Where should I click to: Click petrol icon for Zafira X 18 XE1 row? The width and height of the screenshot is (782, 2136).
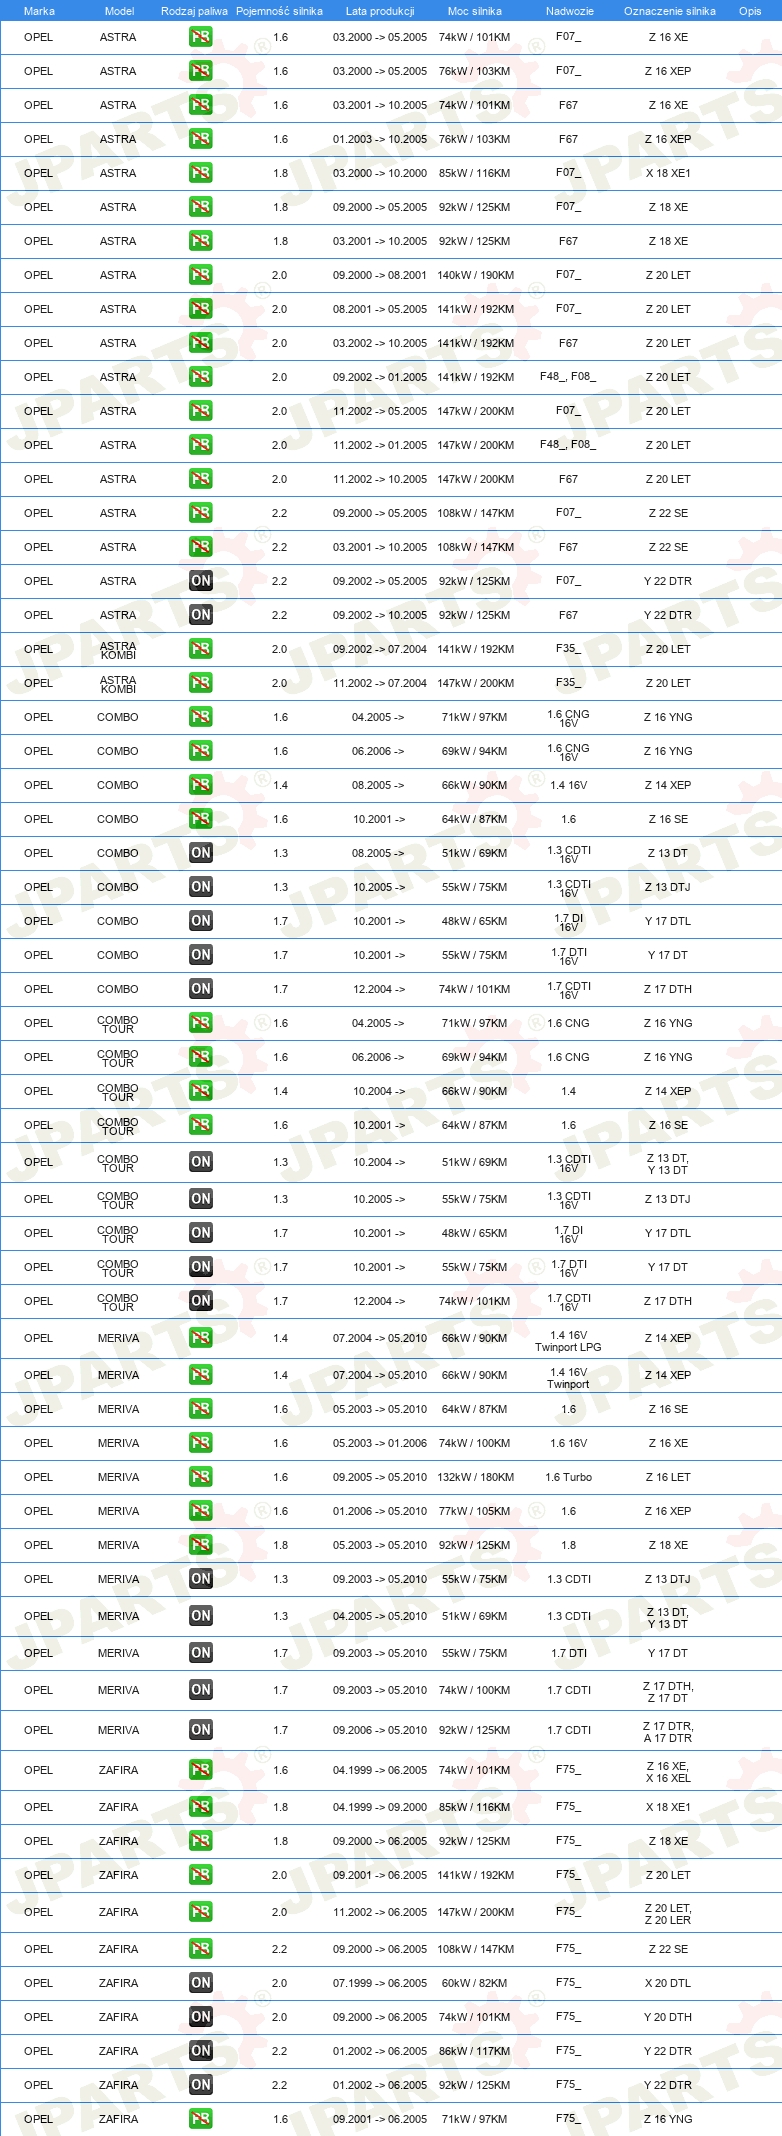[x=201, y=1807]
